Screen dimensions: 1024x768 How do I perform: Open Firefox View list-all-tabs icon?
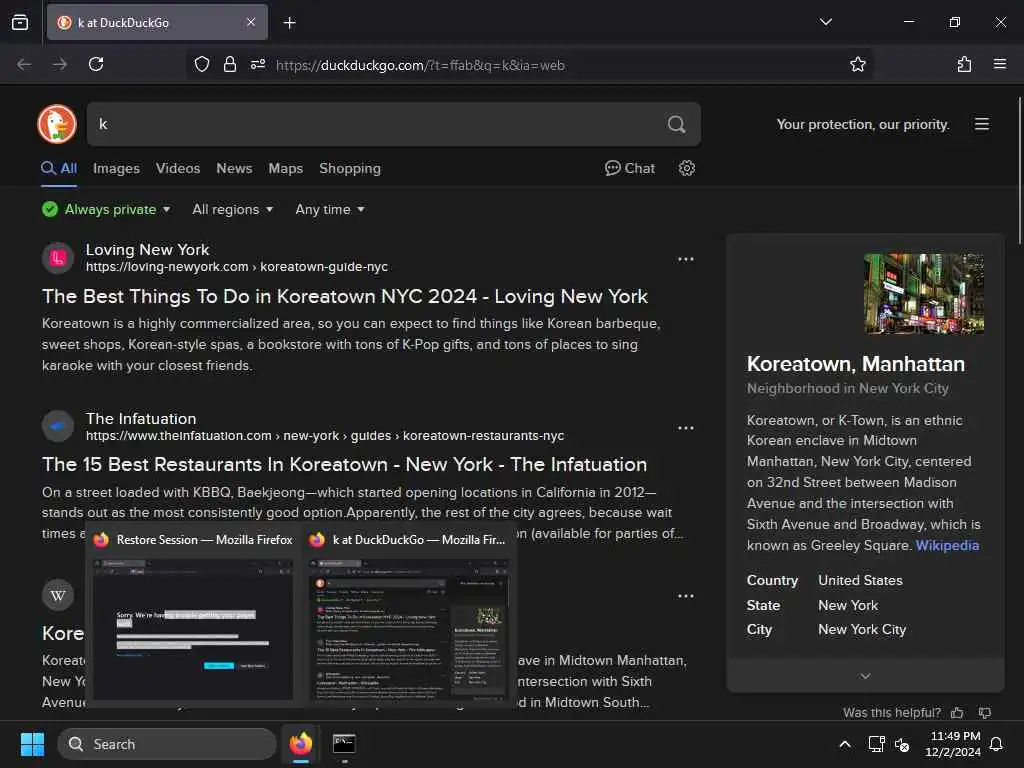point(20,22)
